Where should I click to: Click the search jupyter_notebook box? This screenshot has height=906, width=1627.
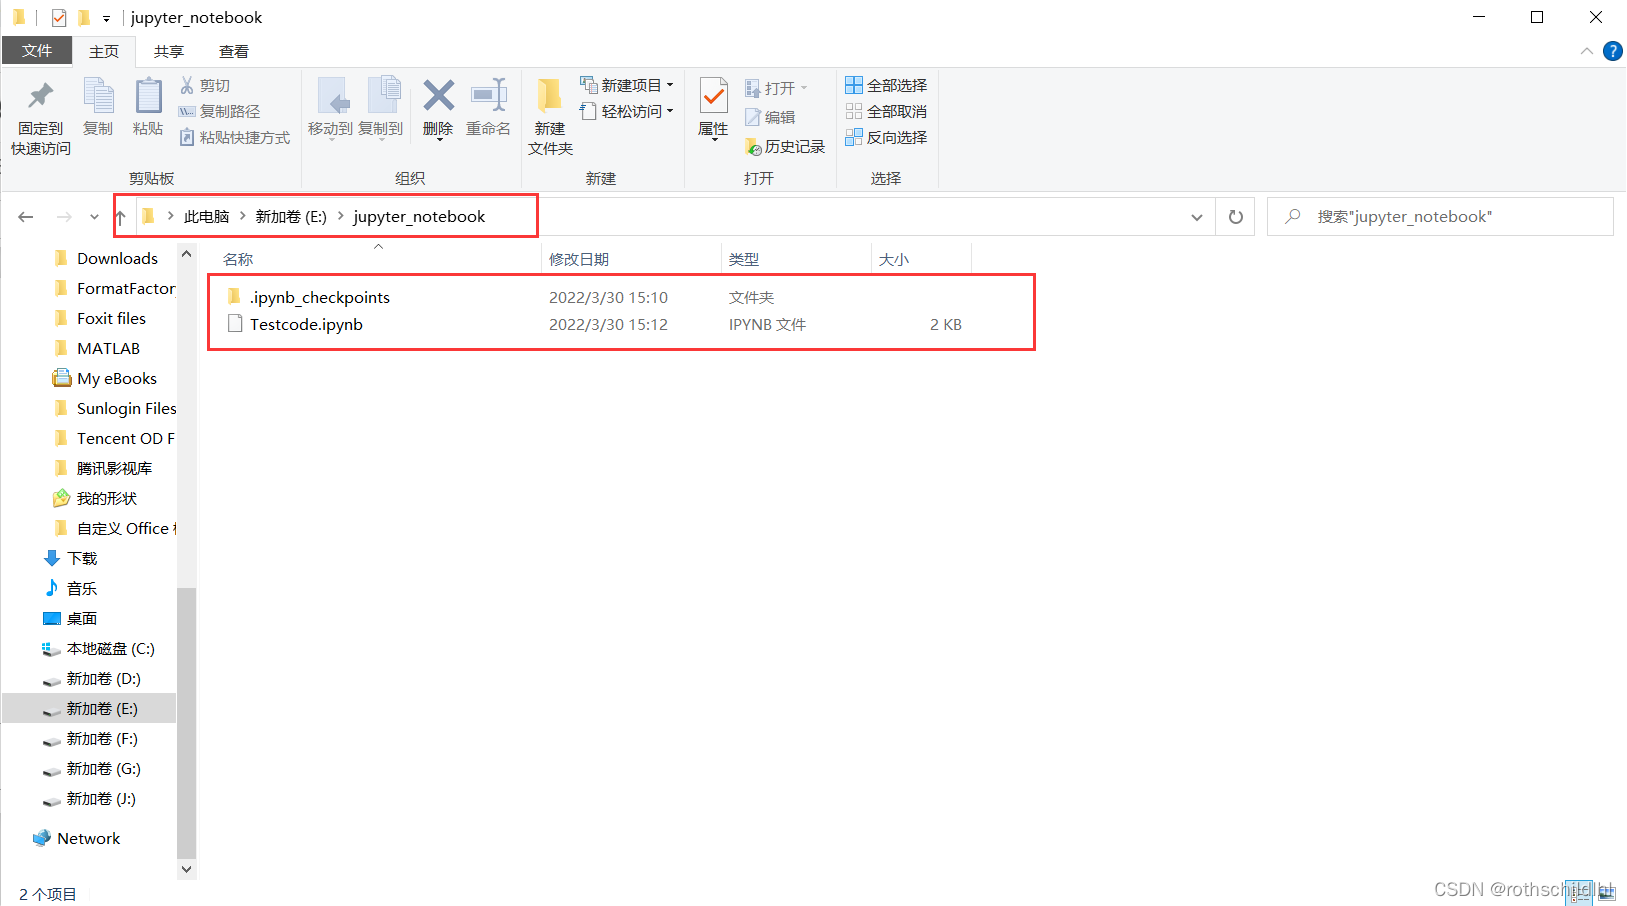1440,217
